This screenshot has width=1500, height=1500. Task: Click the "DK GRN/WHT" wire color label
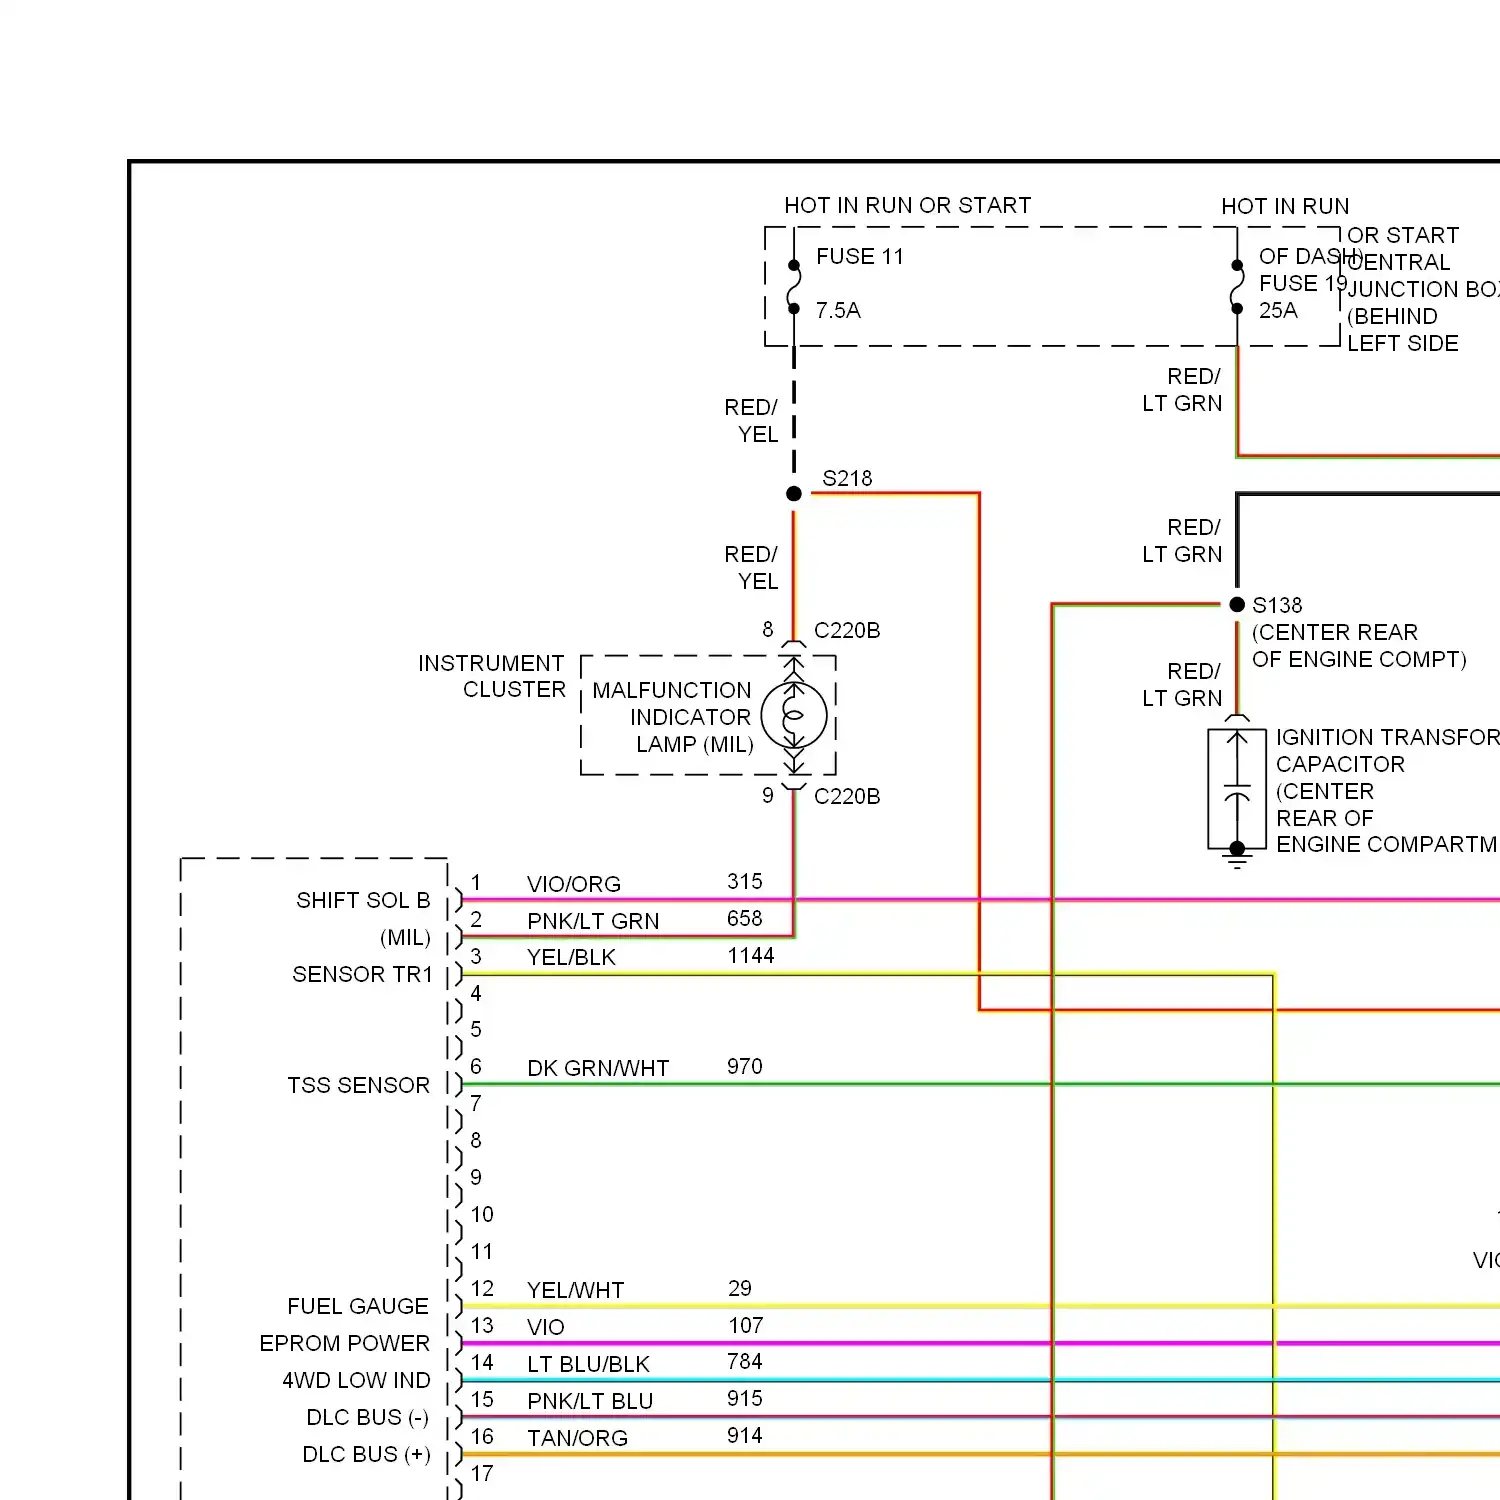598,1068
